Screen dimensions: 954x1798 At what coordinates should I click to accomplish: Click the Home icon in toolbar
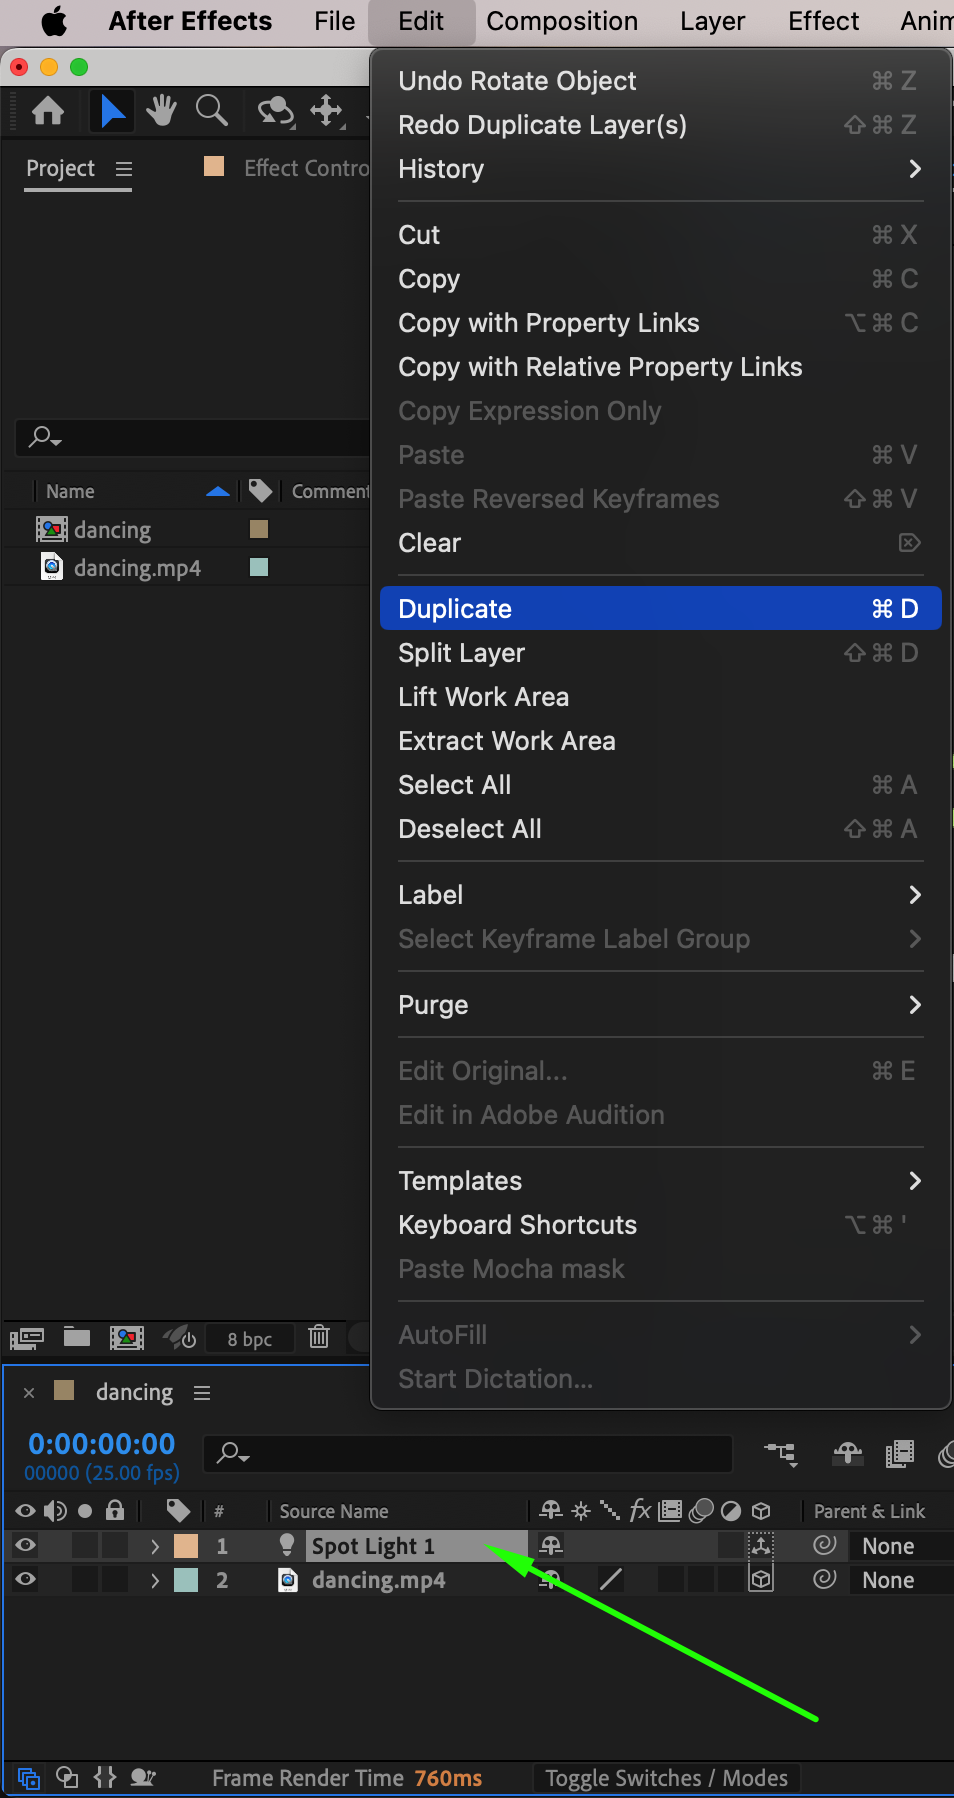(x=48, y=110)
